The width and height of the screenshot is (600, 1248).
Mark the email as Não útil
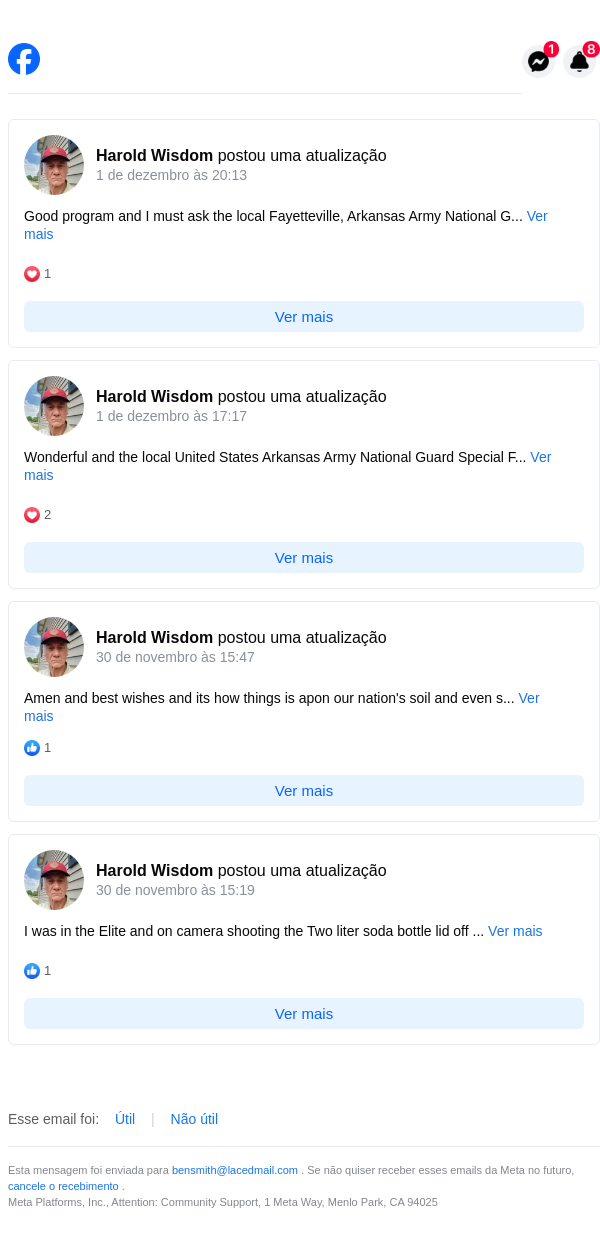pos(194,1119)
